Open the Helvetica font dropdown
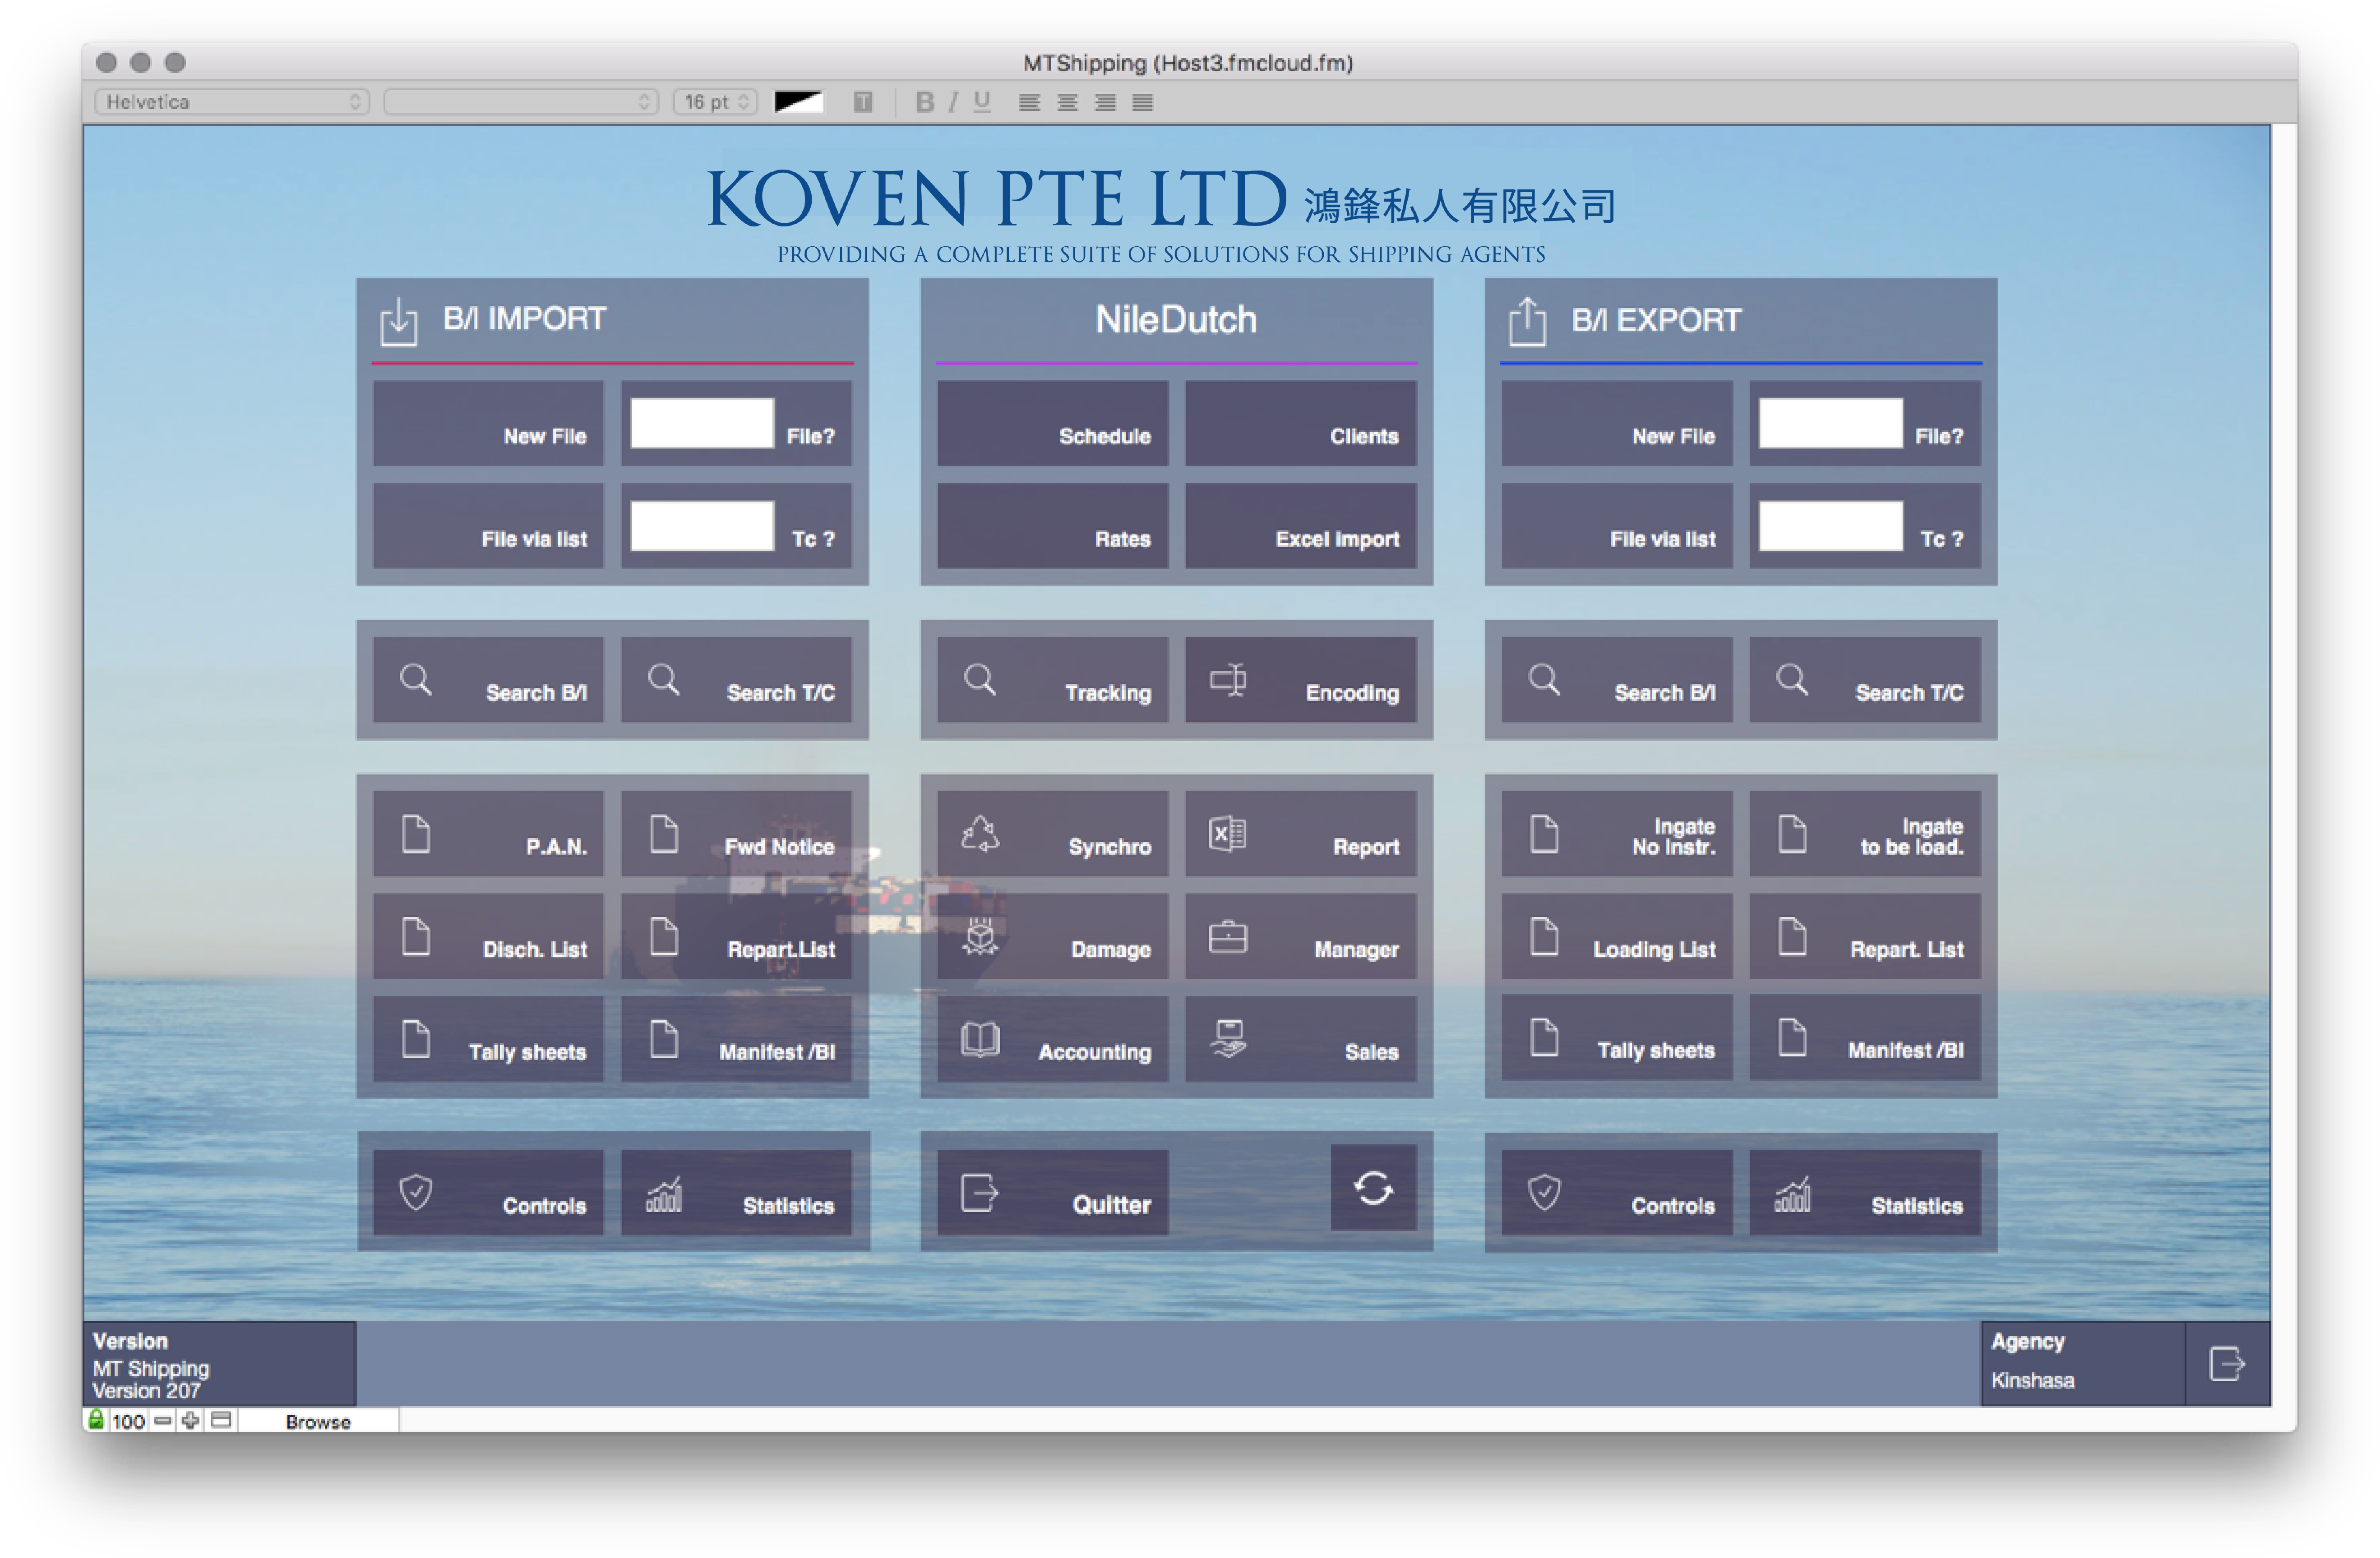The image size is (2380, 1558). point(232,102)
